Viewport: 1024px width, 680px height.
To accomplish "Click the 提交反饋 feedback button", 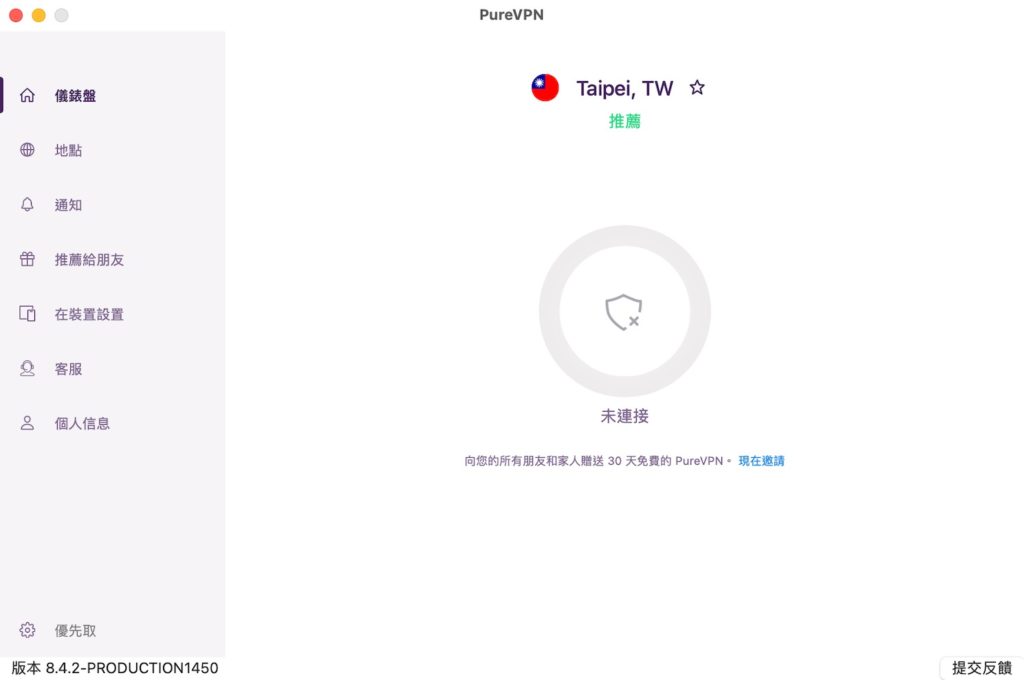I will (981, 668).
